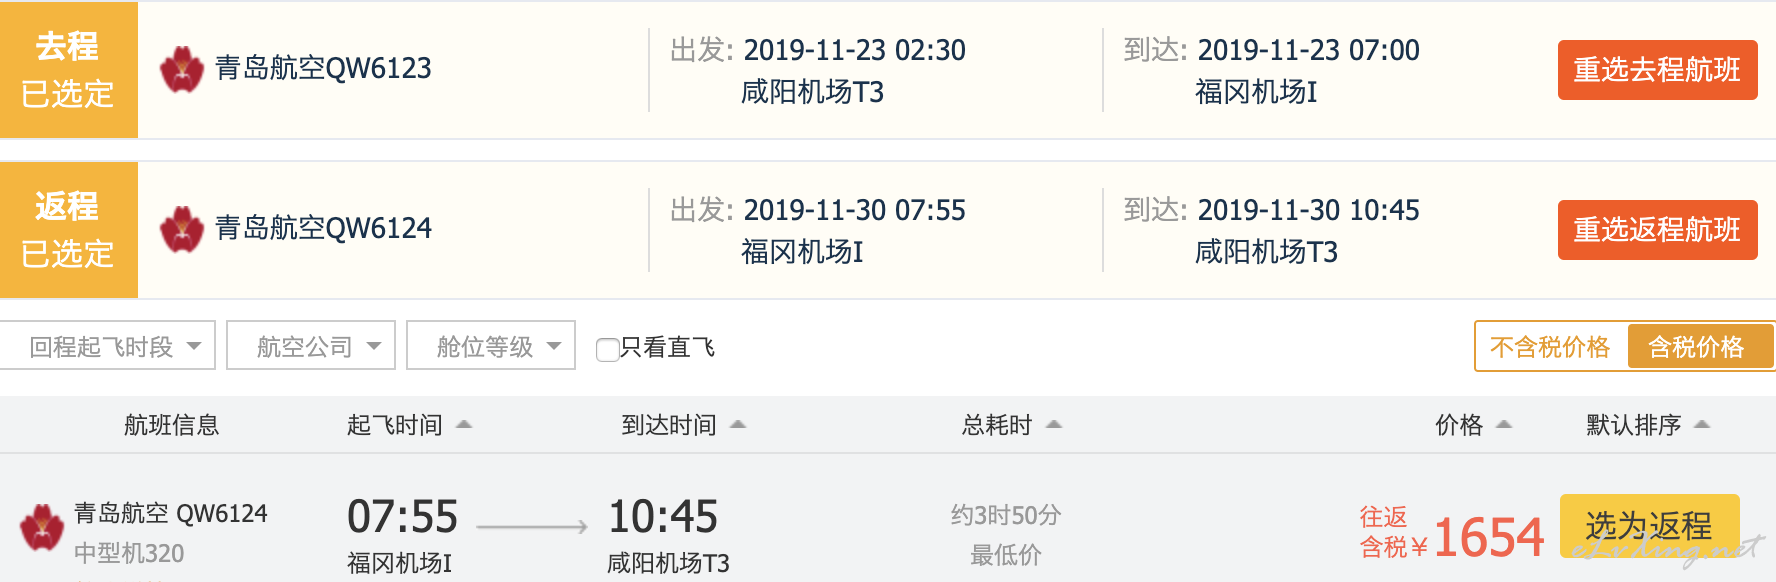Click airline logo in QW6124 result row
This screenshot has height=582, width=1776.
[42, 527]
